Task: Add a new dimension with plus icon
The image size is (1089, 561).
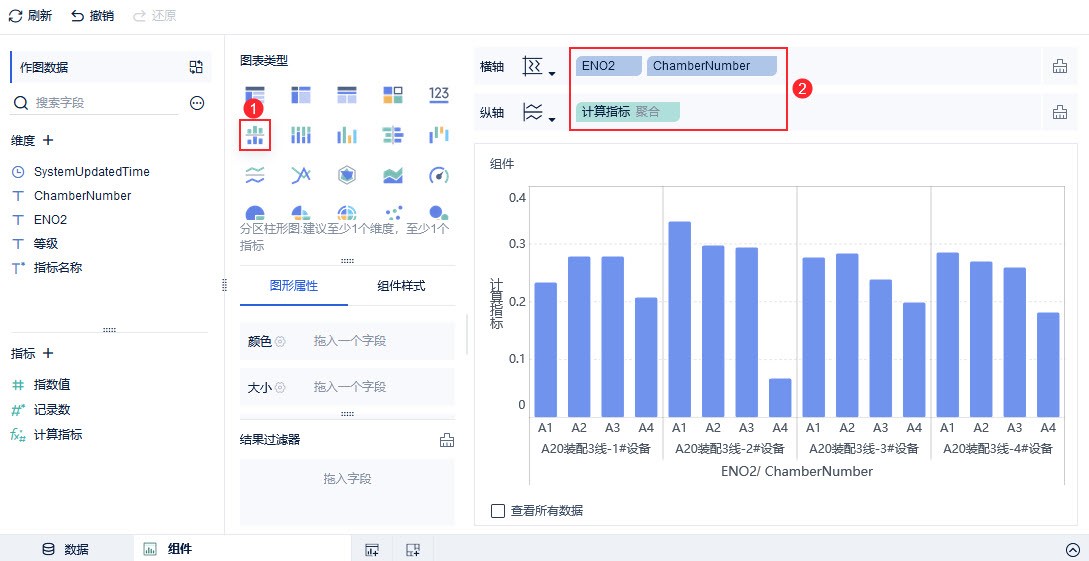Action: (47, 140)
